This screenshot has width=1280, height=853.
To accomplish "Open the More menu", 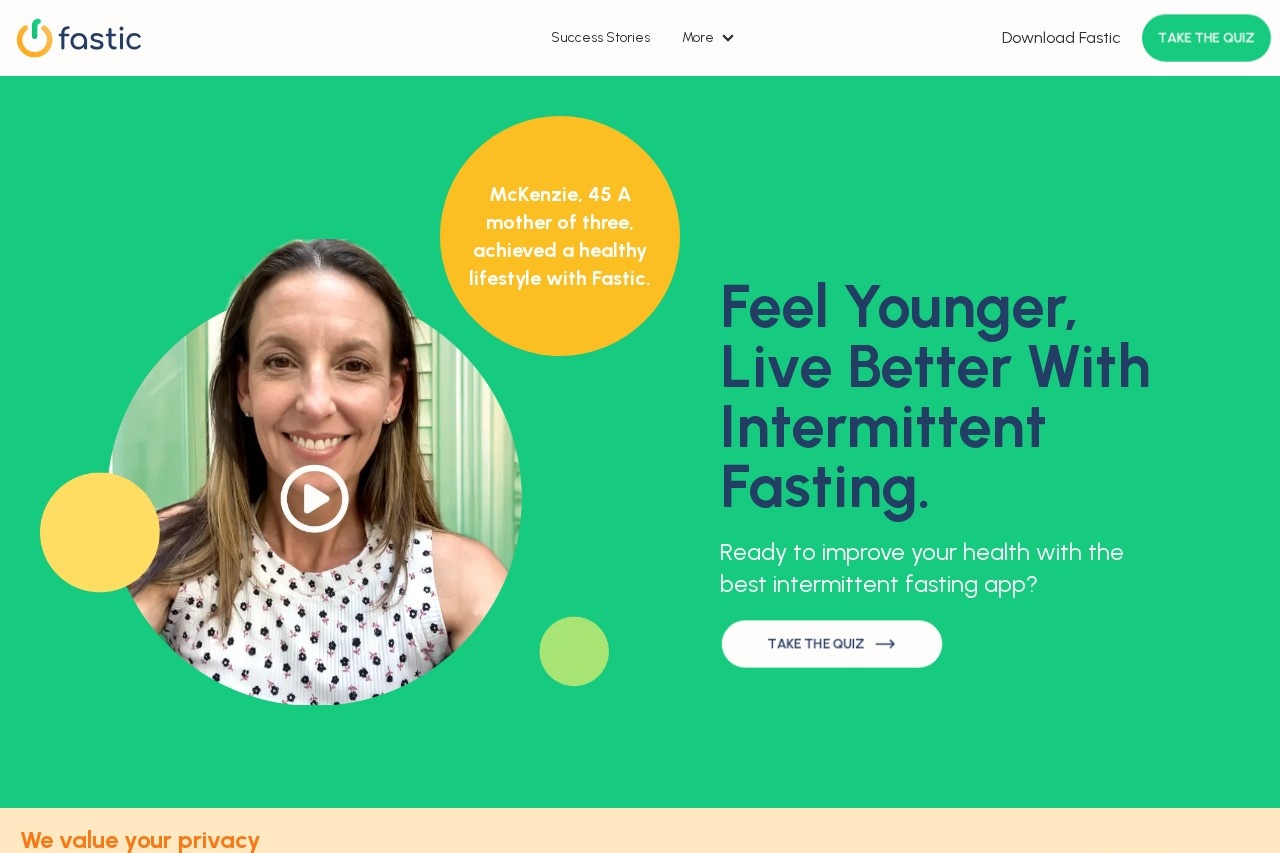I will coord(708,38).
